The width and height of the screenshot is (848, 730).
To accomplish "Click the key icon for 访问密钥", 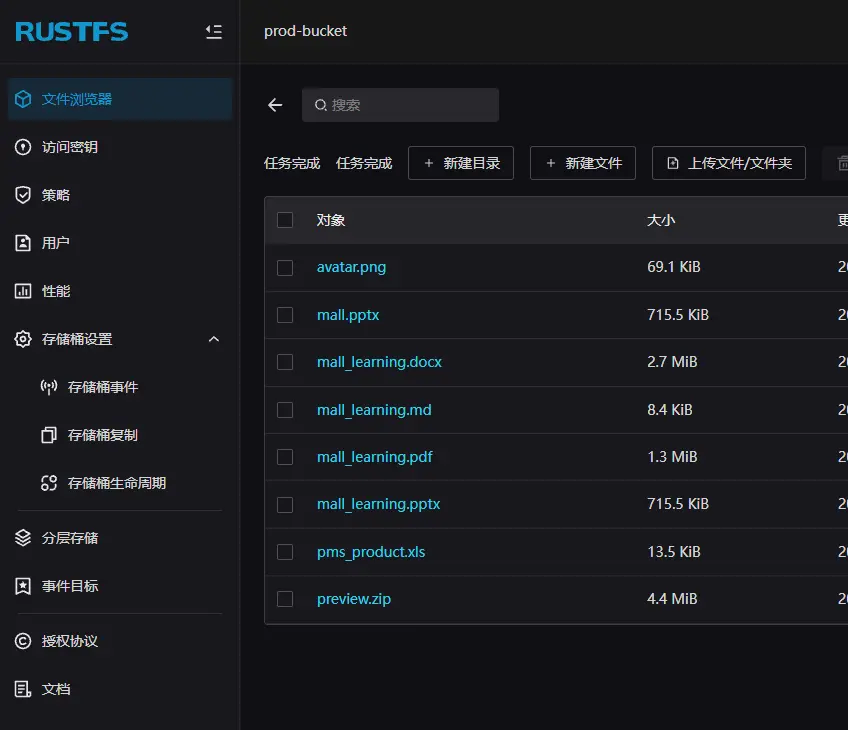I will [23, 147].
